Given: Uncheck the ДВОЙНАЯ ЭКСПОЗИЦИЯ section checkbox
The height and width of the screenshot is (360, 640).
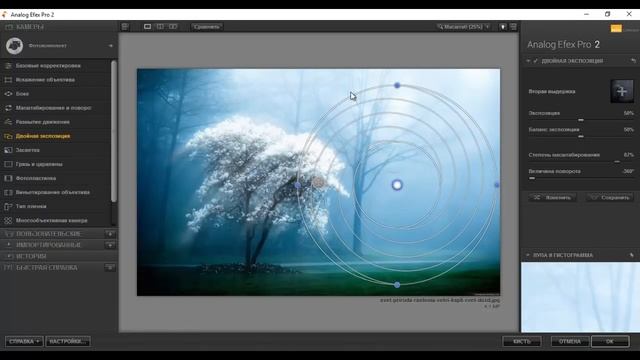Looking at the screenshot, I should click(536, 61).
